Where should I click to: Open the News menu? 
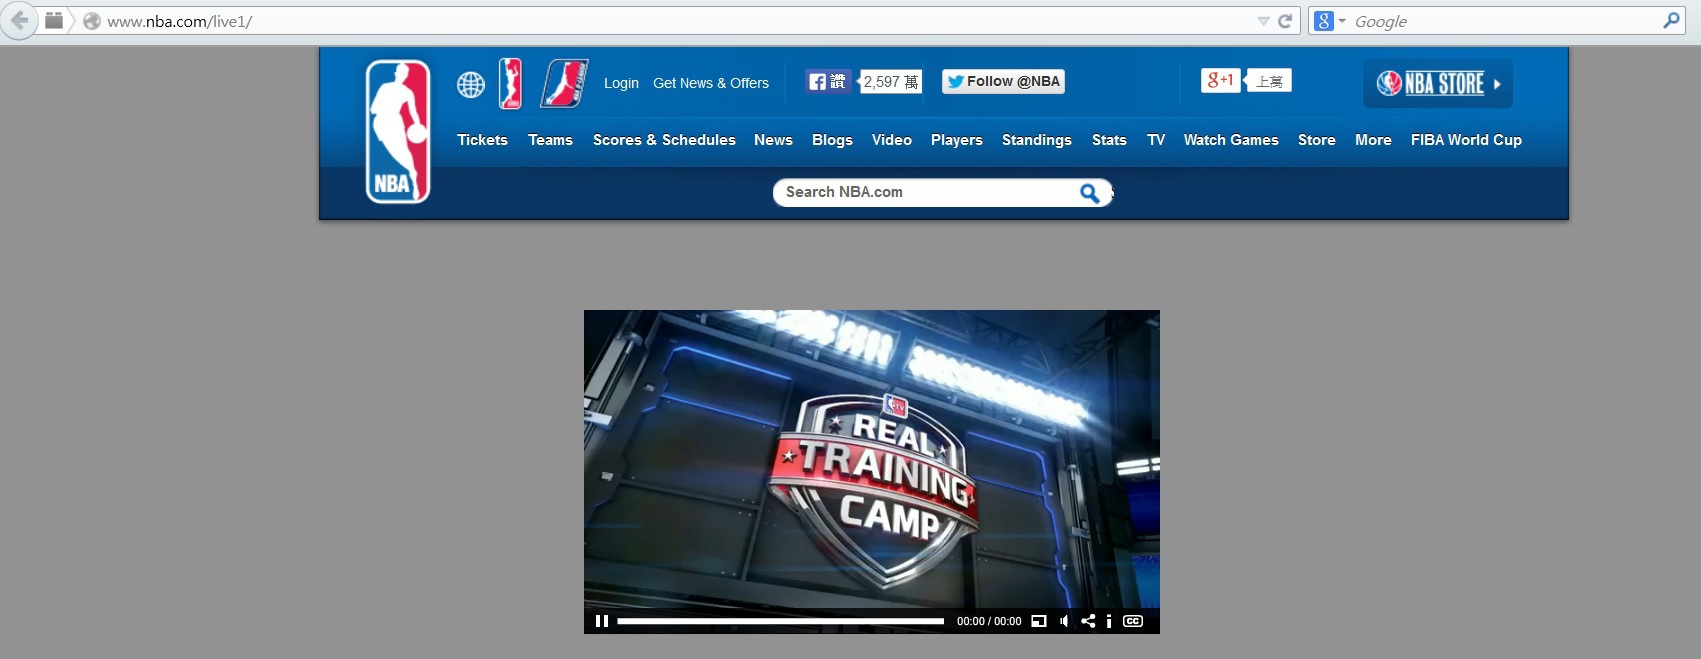click(x=773, y=140)
